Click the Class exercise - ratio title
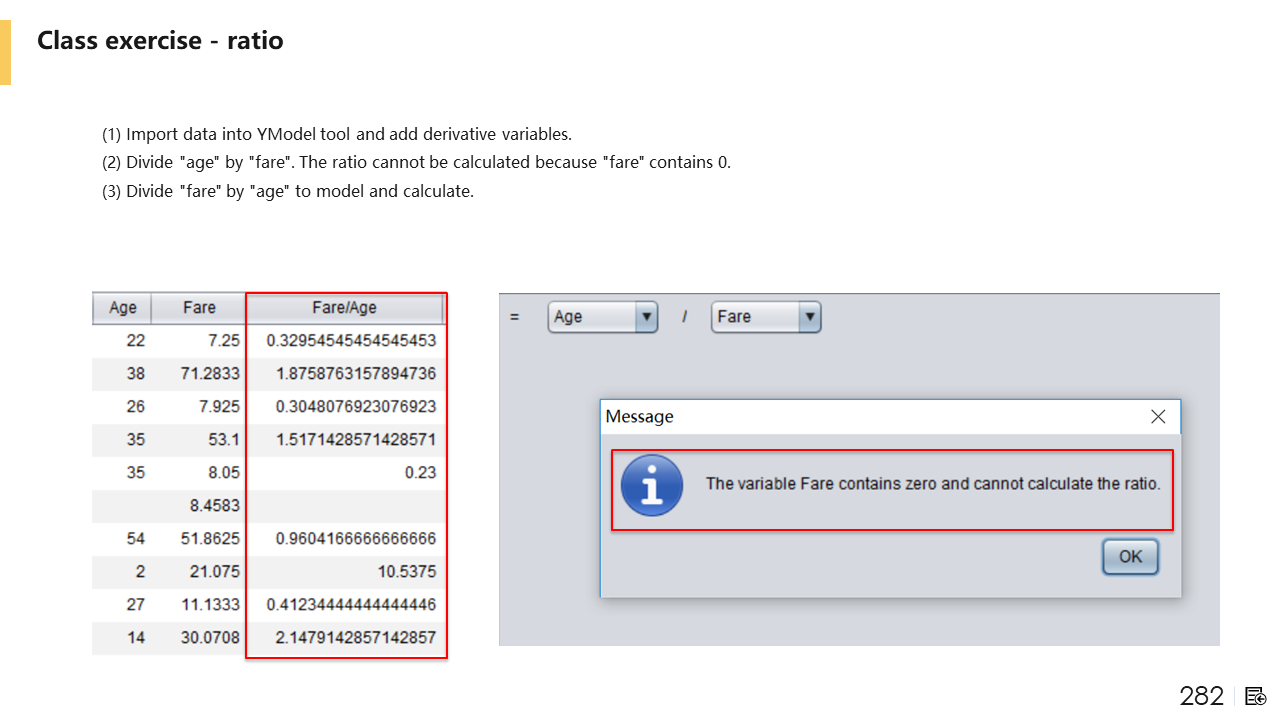This screenshot has width=1280, height=720. (160, 41)
